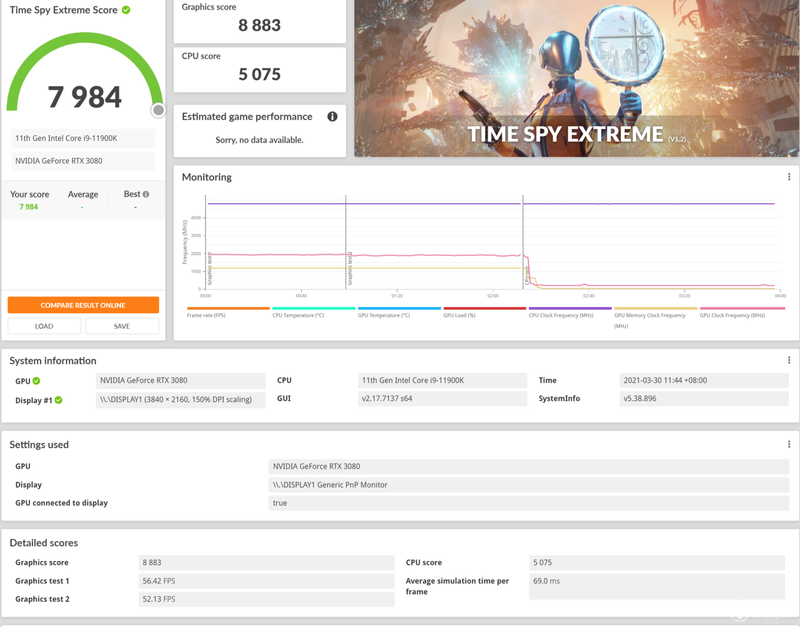The image size is (800, 627).
Task: Click the green check icon beside Display #1
Action: [x=59, y=400]
